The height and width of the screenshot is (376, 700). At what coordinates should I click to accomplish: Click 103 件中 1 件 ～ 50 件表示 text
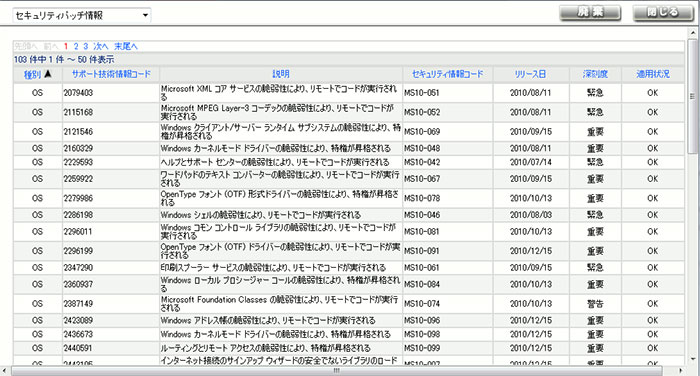[x=64, y=59]
